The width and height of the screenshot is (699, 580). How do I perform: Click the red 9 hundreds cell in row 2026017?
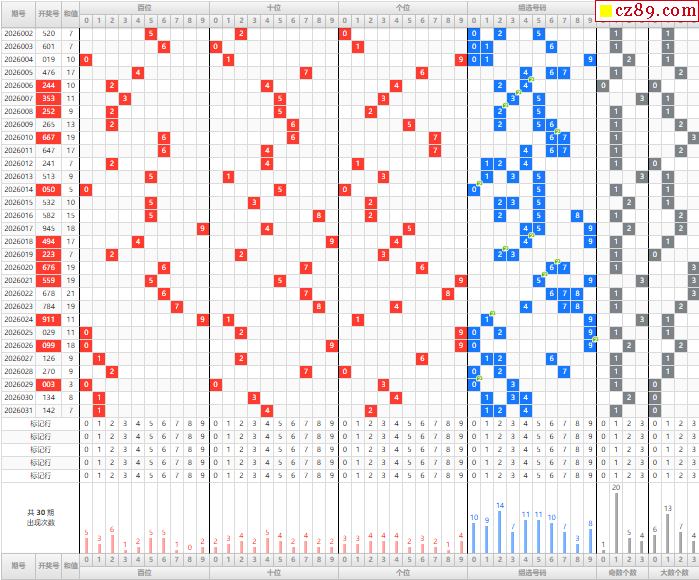tap(202, 229)
